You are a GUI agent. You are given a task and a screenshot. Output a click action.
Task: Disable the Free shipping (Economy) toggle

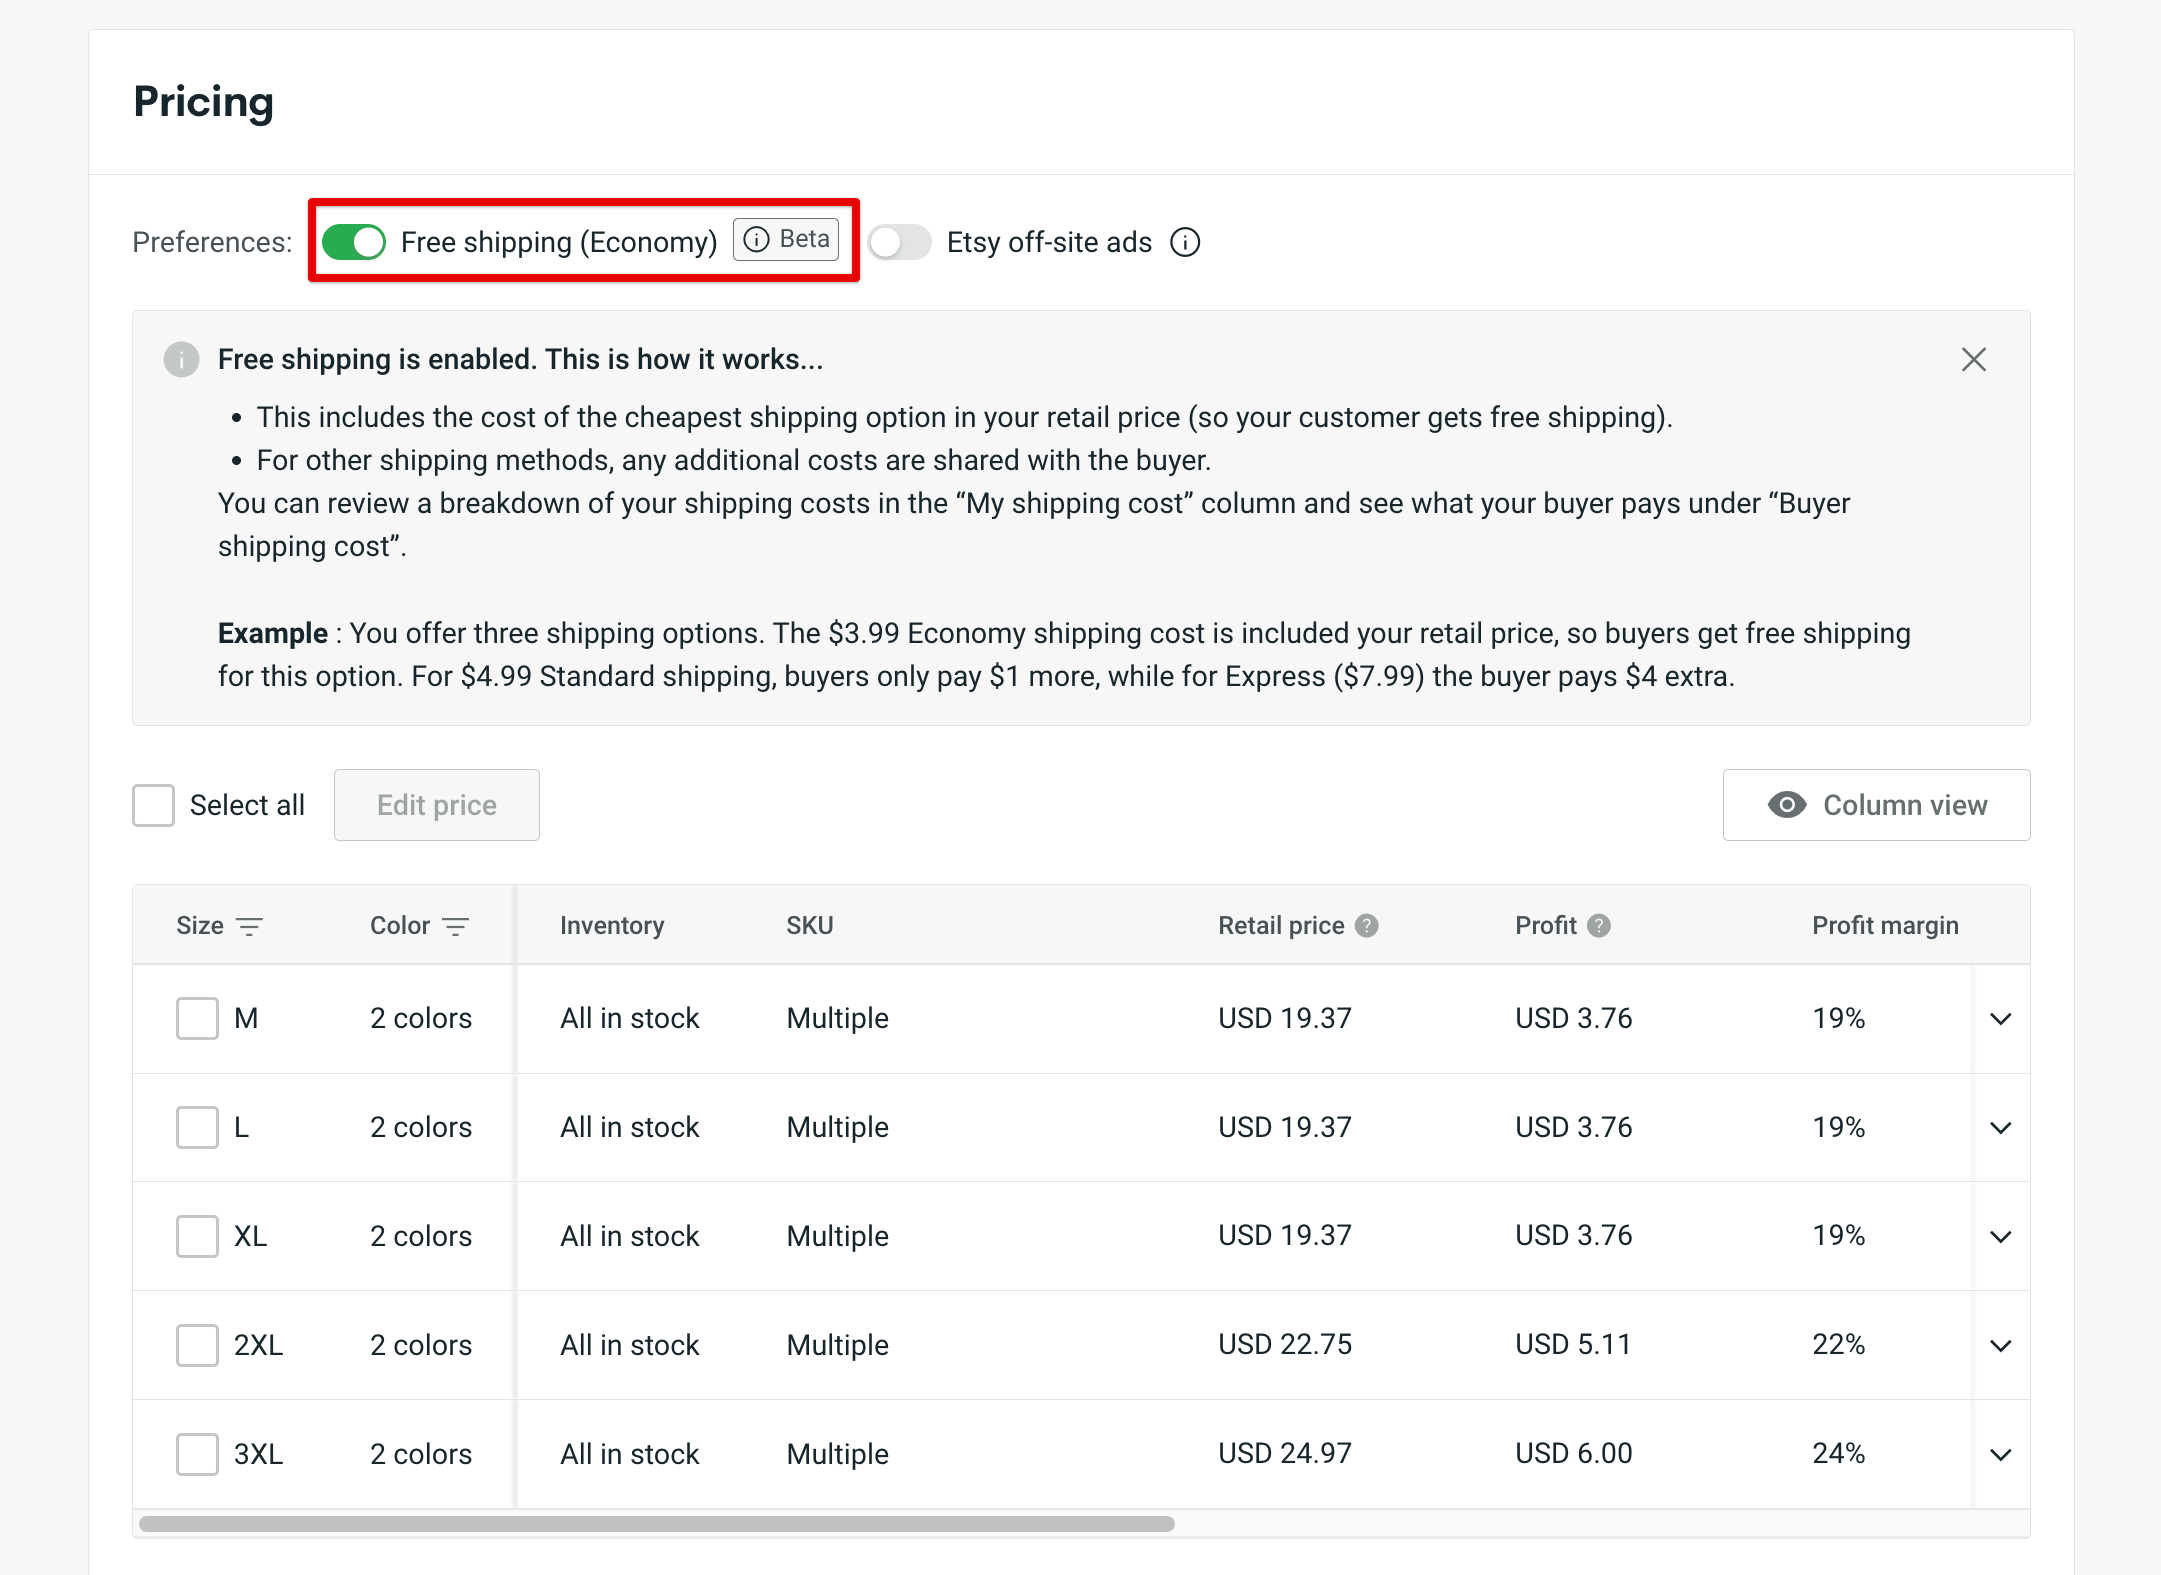click(352, 241)
